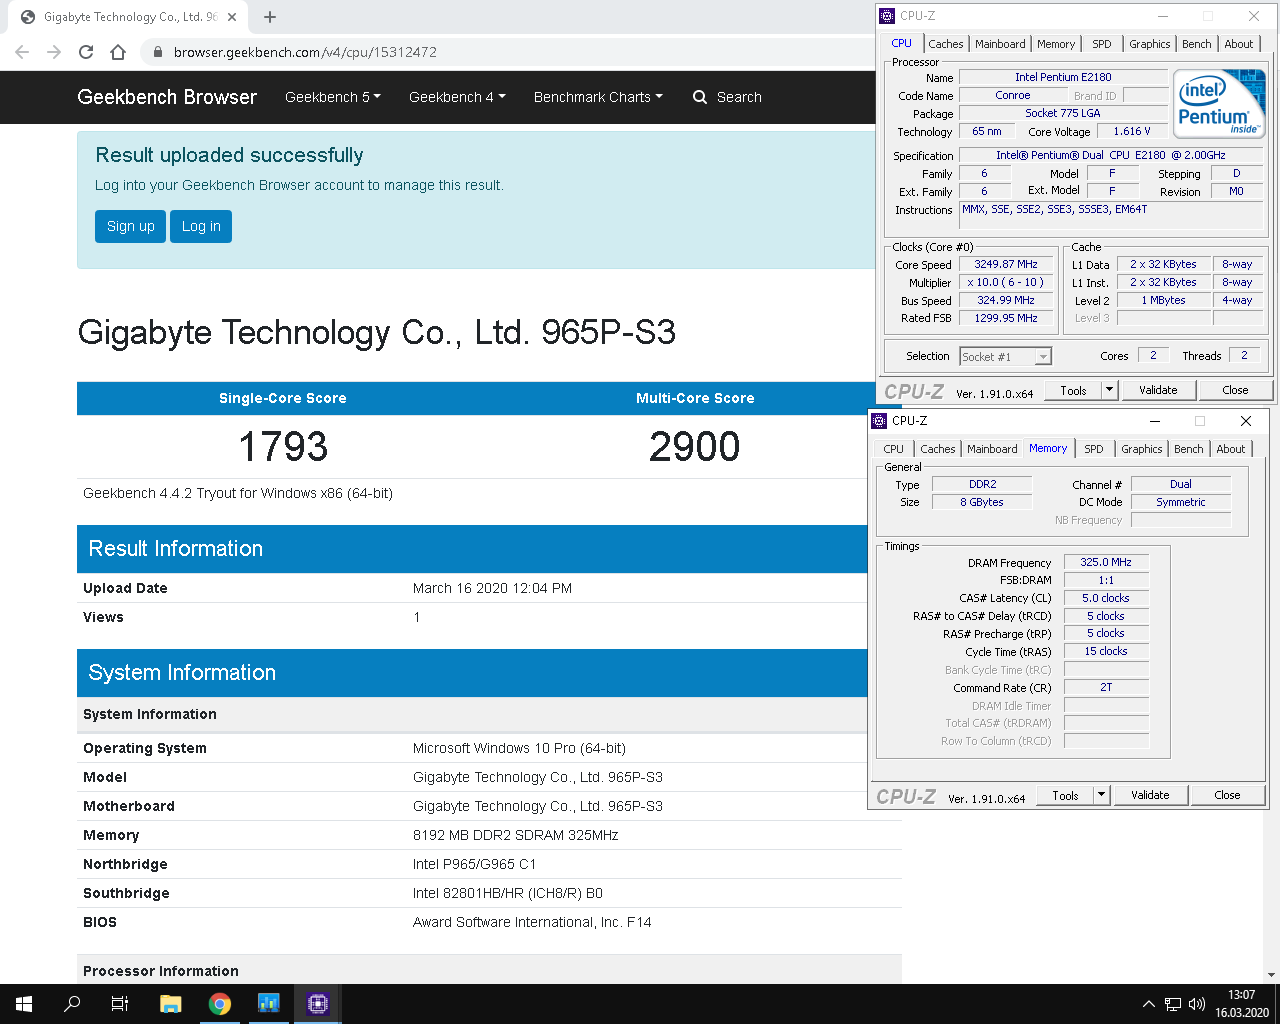The width and height of the screenshot is (1280, 1024).
Task: Select About tab in upper CPU-Z window
Action: (1239, 44)
